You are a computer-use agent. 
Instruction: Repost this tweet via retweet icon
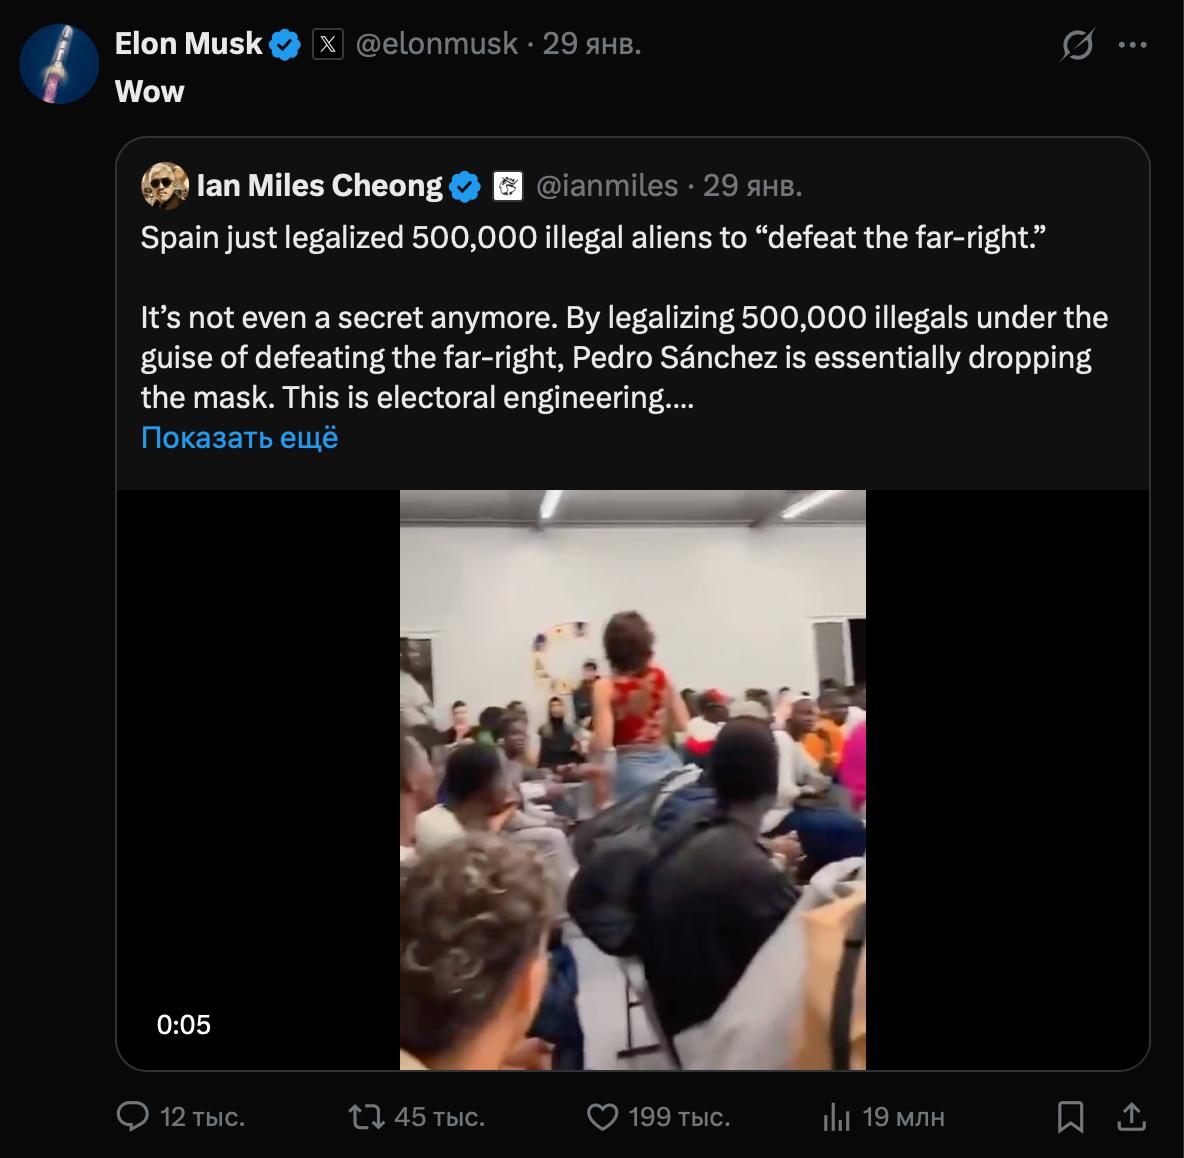click(x=367, y=1116)
